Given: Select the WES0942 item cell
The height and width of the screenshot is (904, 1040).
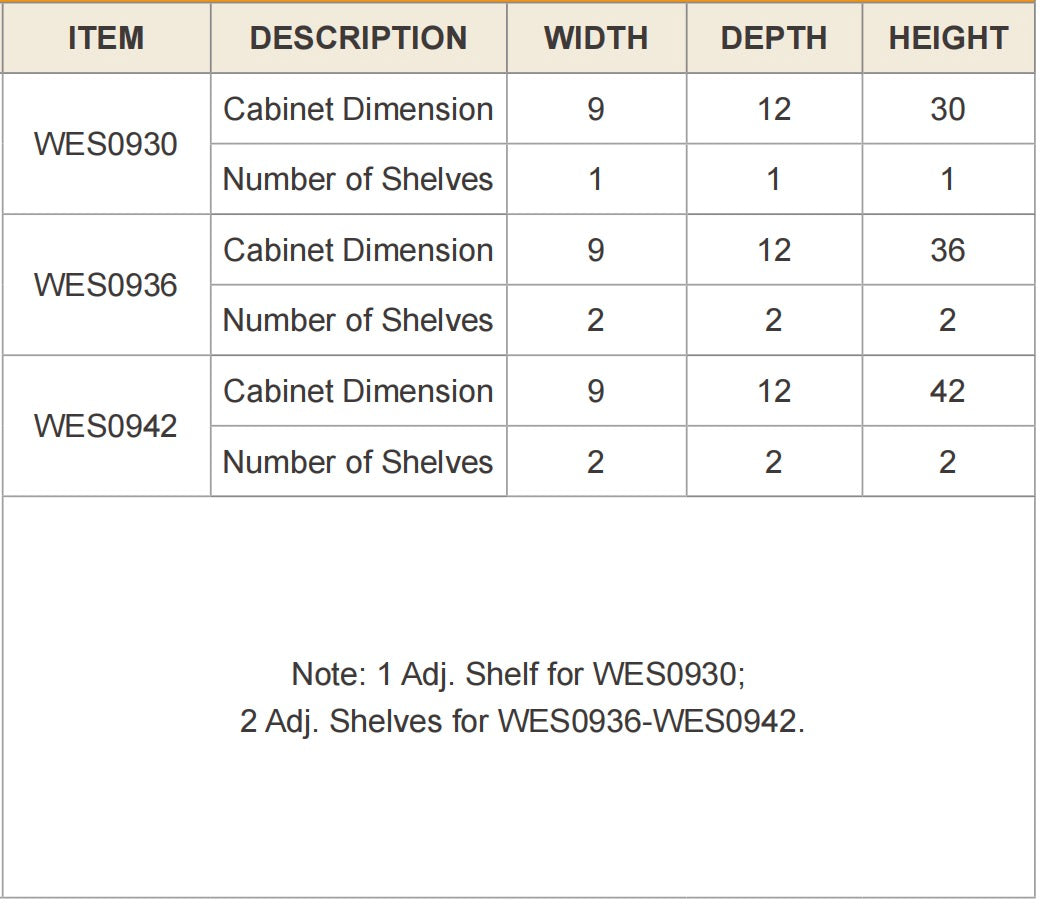Looking at the screenshot, I should [x=106, y=426].
